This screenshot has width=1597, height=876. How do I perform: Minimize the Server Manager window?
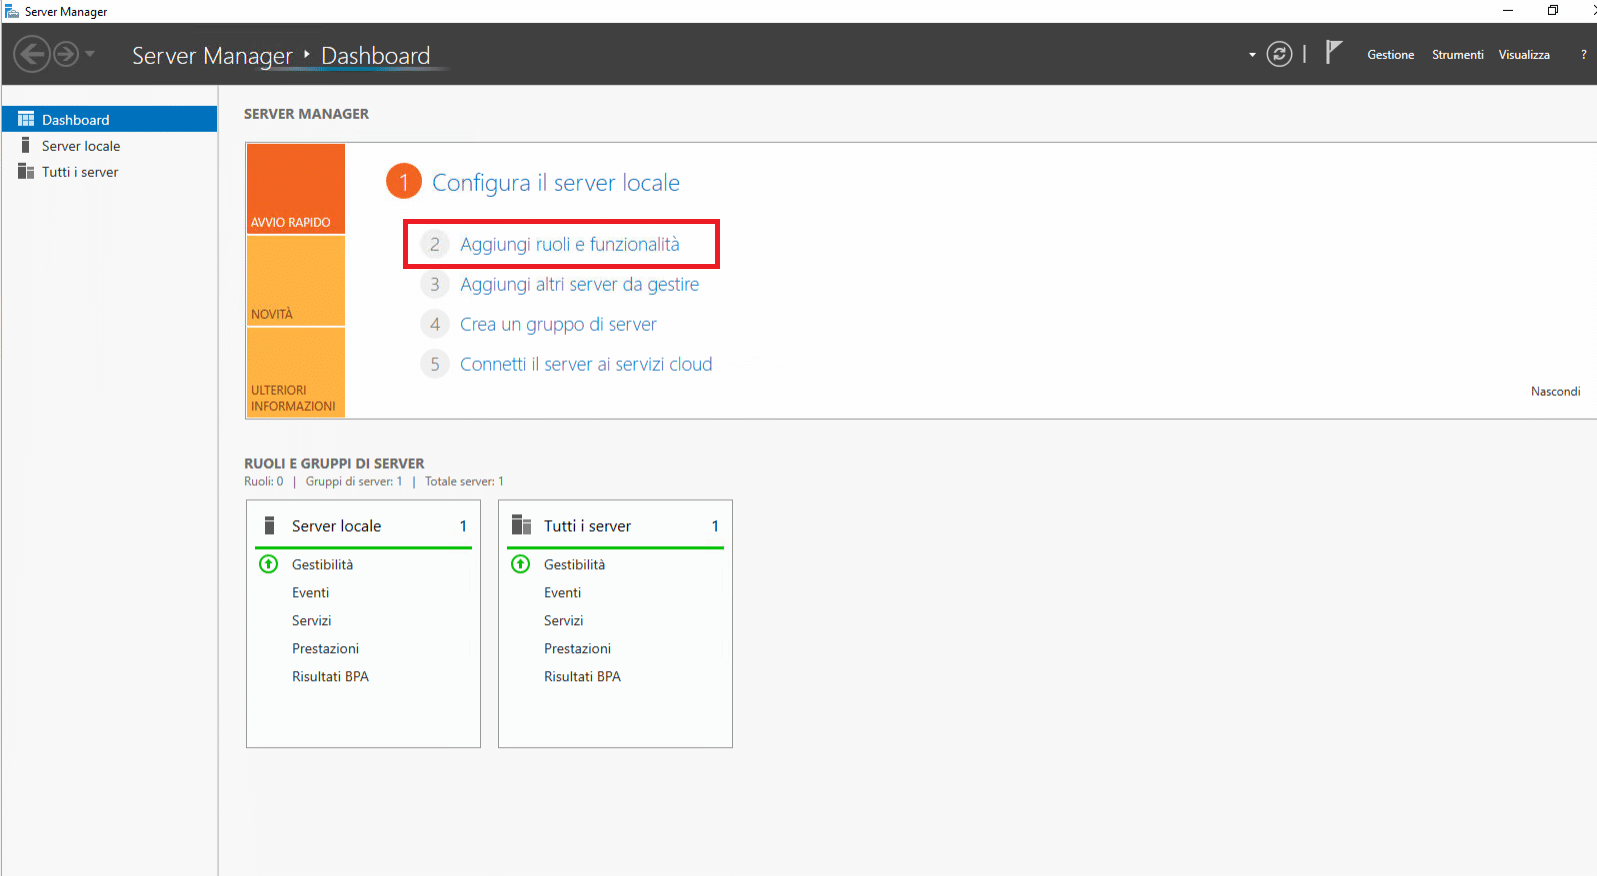coord(1508,10)
